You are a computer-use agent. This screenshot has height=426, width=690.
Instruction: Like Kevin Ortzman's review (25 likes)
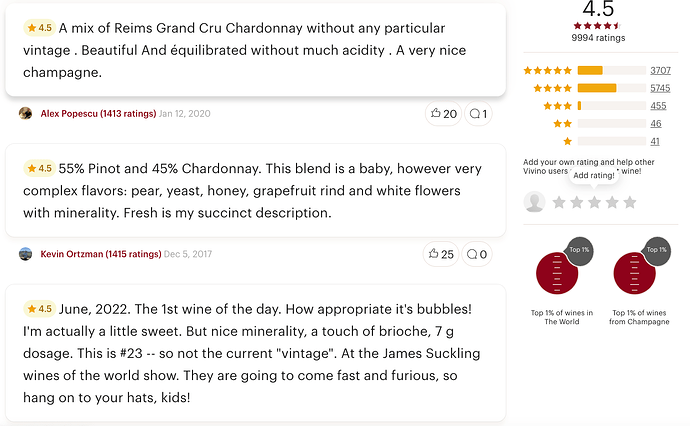tap(443, 254)
